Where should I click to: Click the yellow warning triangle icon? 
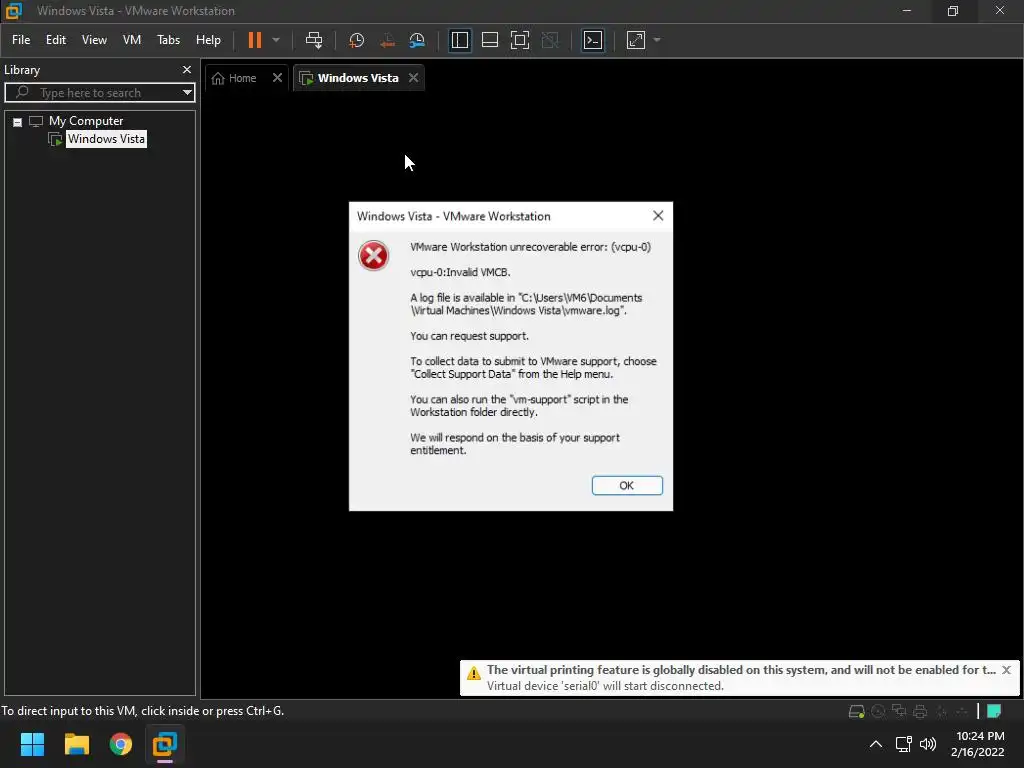coord(473,673)
